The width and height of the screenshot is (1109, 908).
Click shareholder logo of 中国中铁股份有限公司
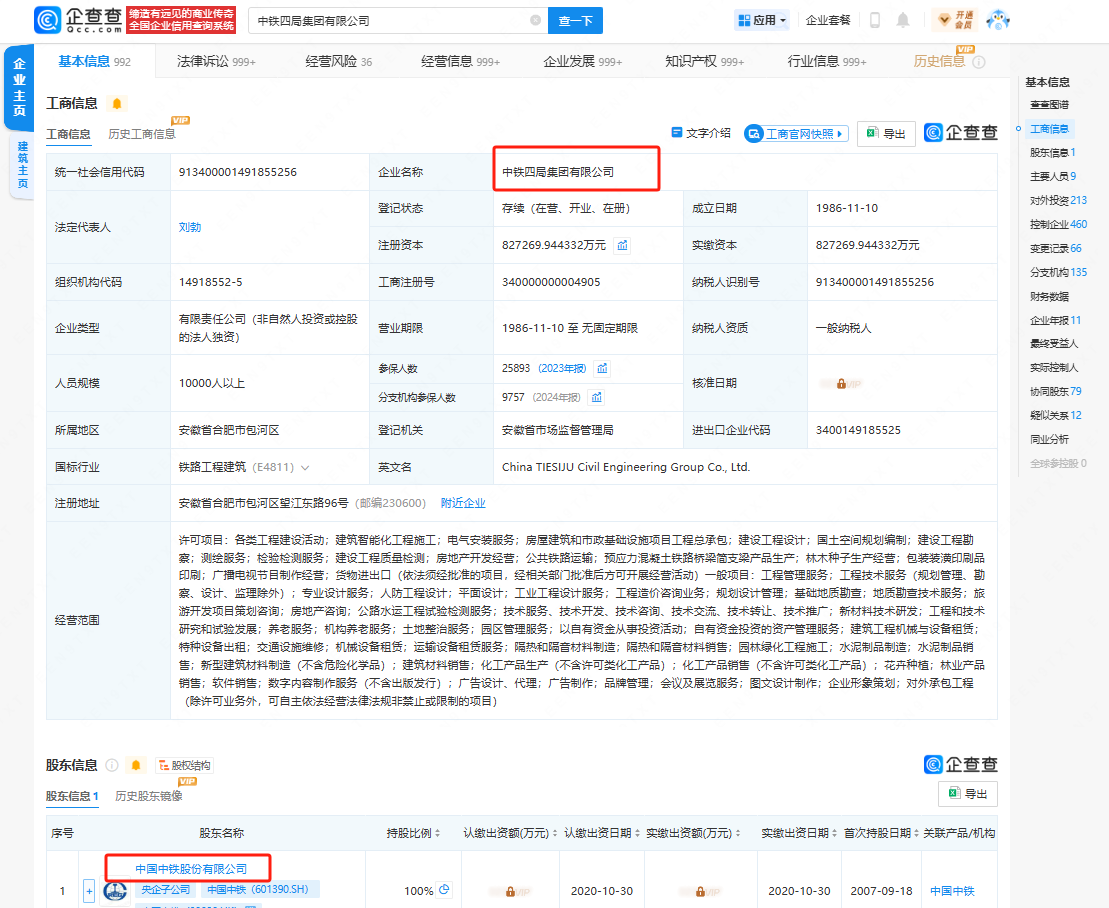click(x=115, y=892)
